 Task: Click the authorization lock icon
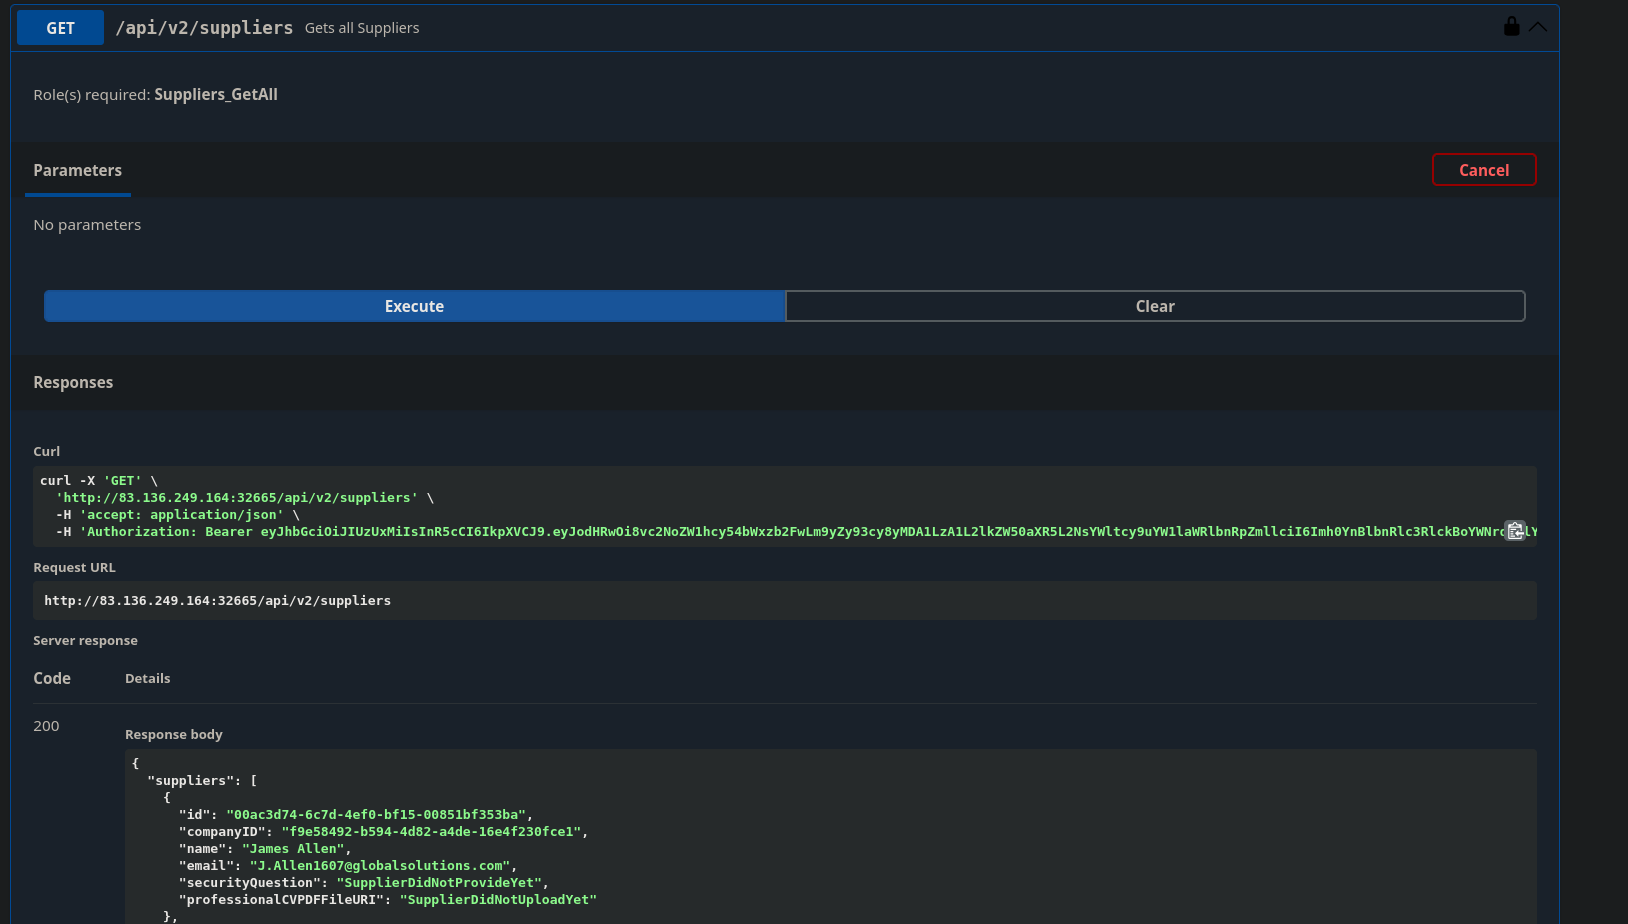(1511, 27)
